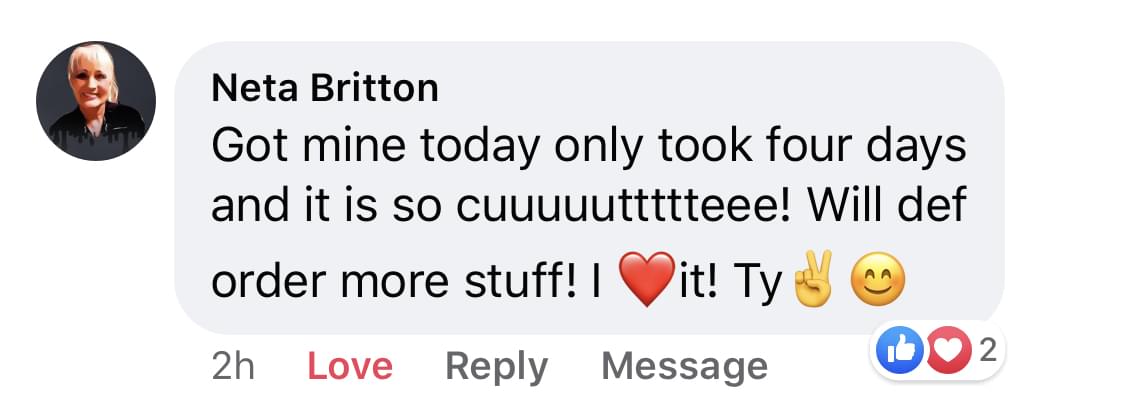The width and height of the screenshot is (1125, 416).
Task: Open the 2h timestamp link
Action: [234, 366]
